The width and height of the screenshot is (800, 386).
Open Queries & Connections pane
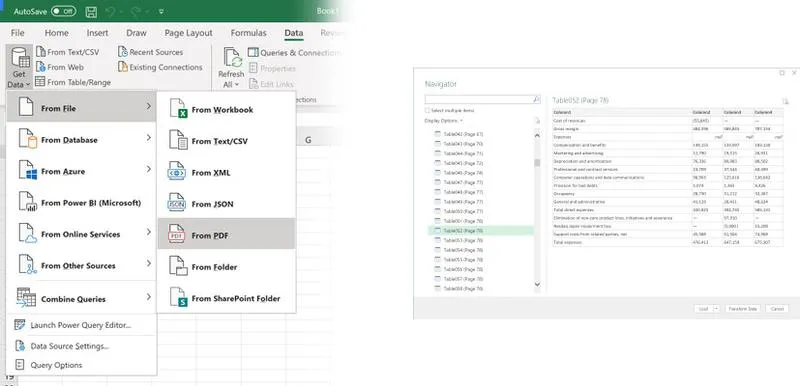coord(293,53)
